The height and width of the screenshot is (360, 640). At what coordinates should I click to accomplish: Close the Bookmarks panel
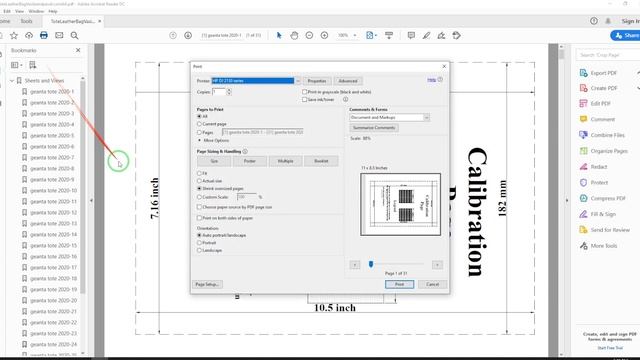[78, 50]
